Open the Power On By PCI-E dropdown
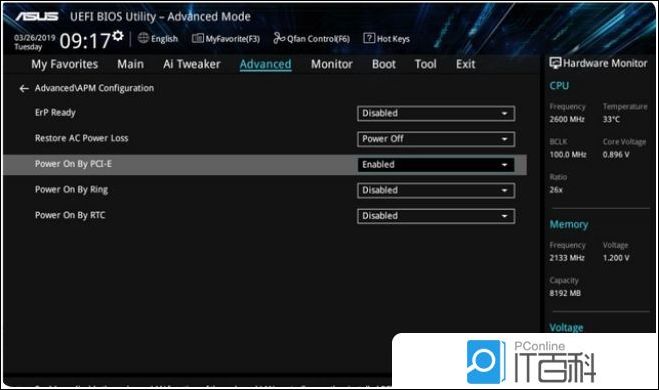 coord(436,165)
